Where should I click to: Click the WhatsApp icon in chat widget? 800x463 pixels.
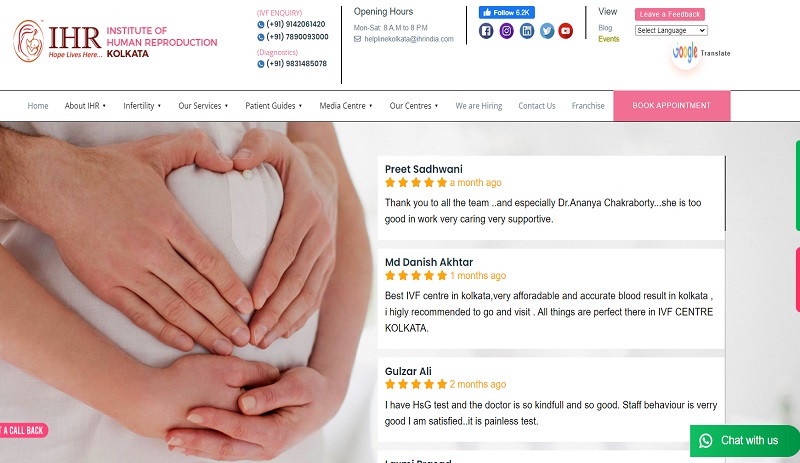706,441
